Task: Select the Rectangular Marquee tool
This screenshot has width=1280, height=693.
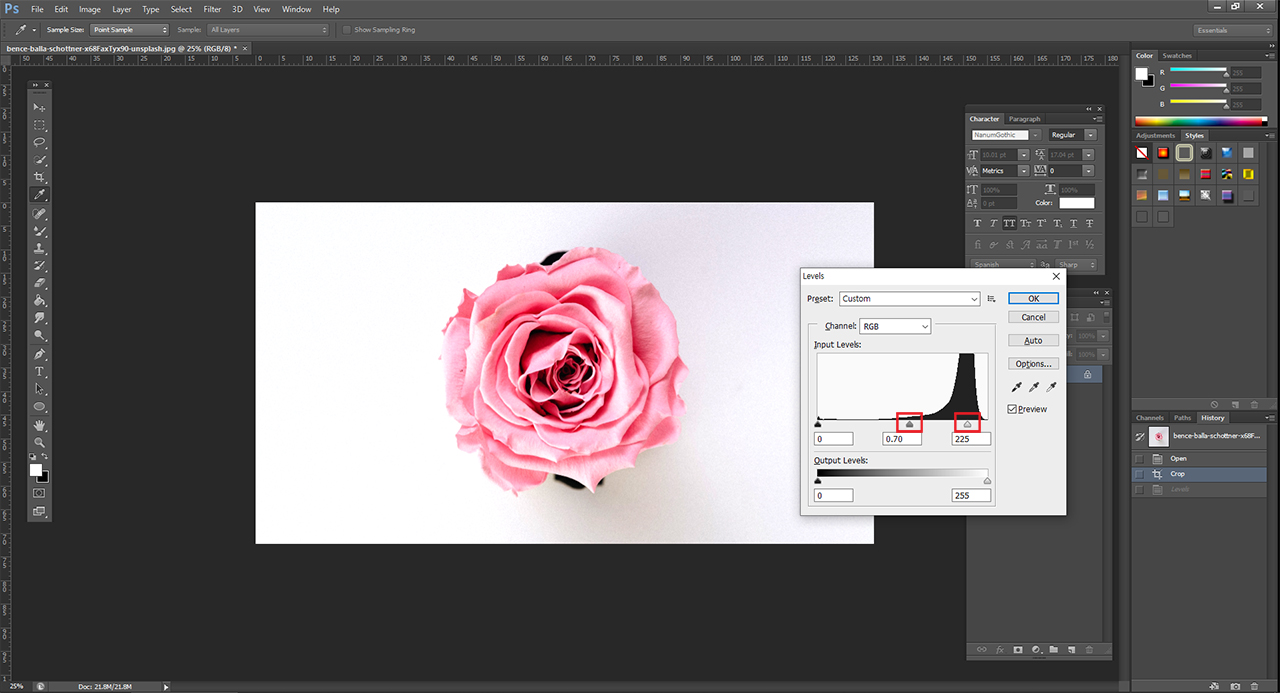Action: pos(40,125)
